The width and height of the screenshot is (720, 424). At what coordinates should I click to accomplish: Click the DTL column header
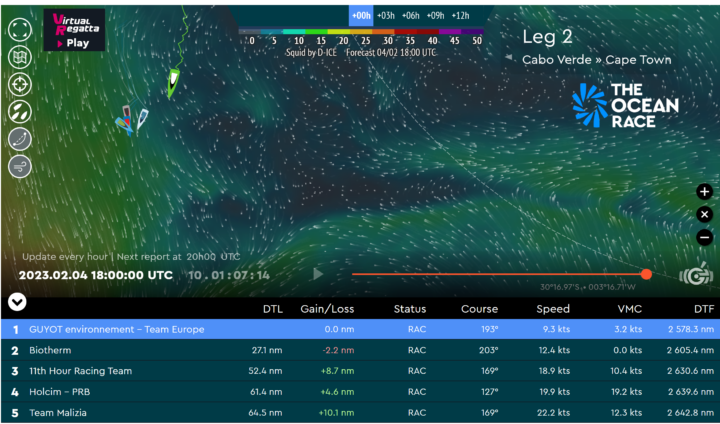click(273, 309)
